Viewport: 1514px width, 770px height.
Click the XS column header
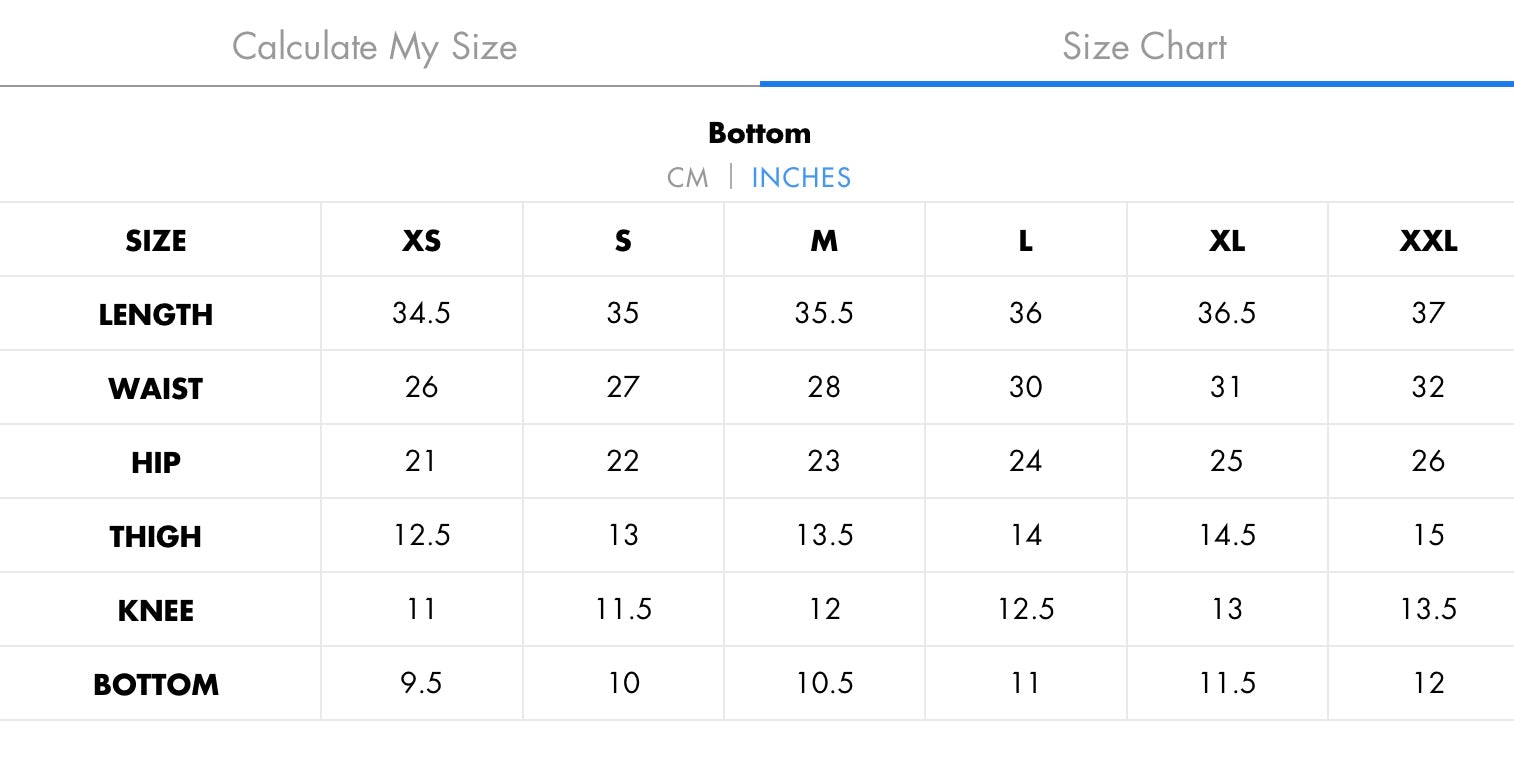[421, 241]
